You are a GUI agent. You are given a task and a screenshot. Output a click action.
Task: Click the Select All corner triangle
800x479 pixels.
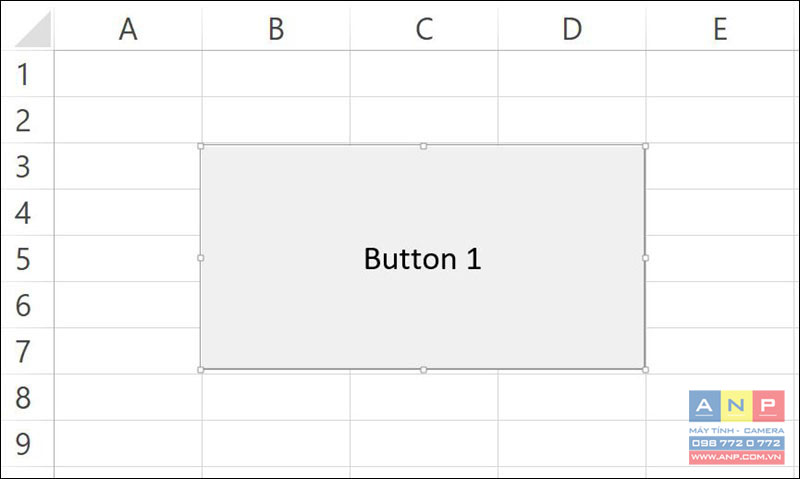click(33, 30)
